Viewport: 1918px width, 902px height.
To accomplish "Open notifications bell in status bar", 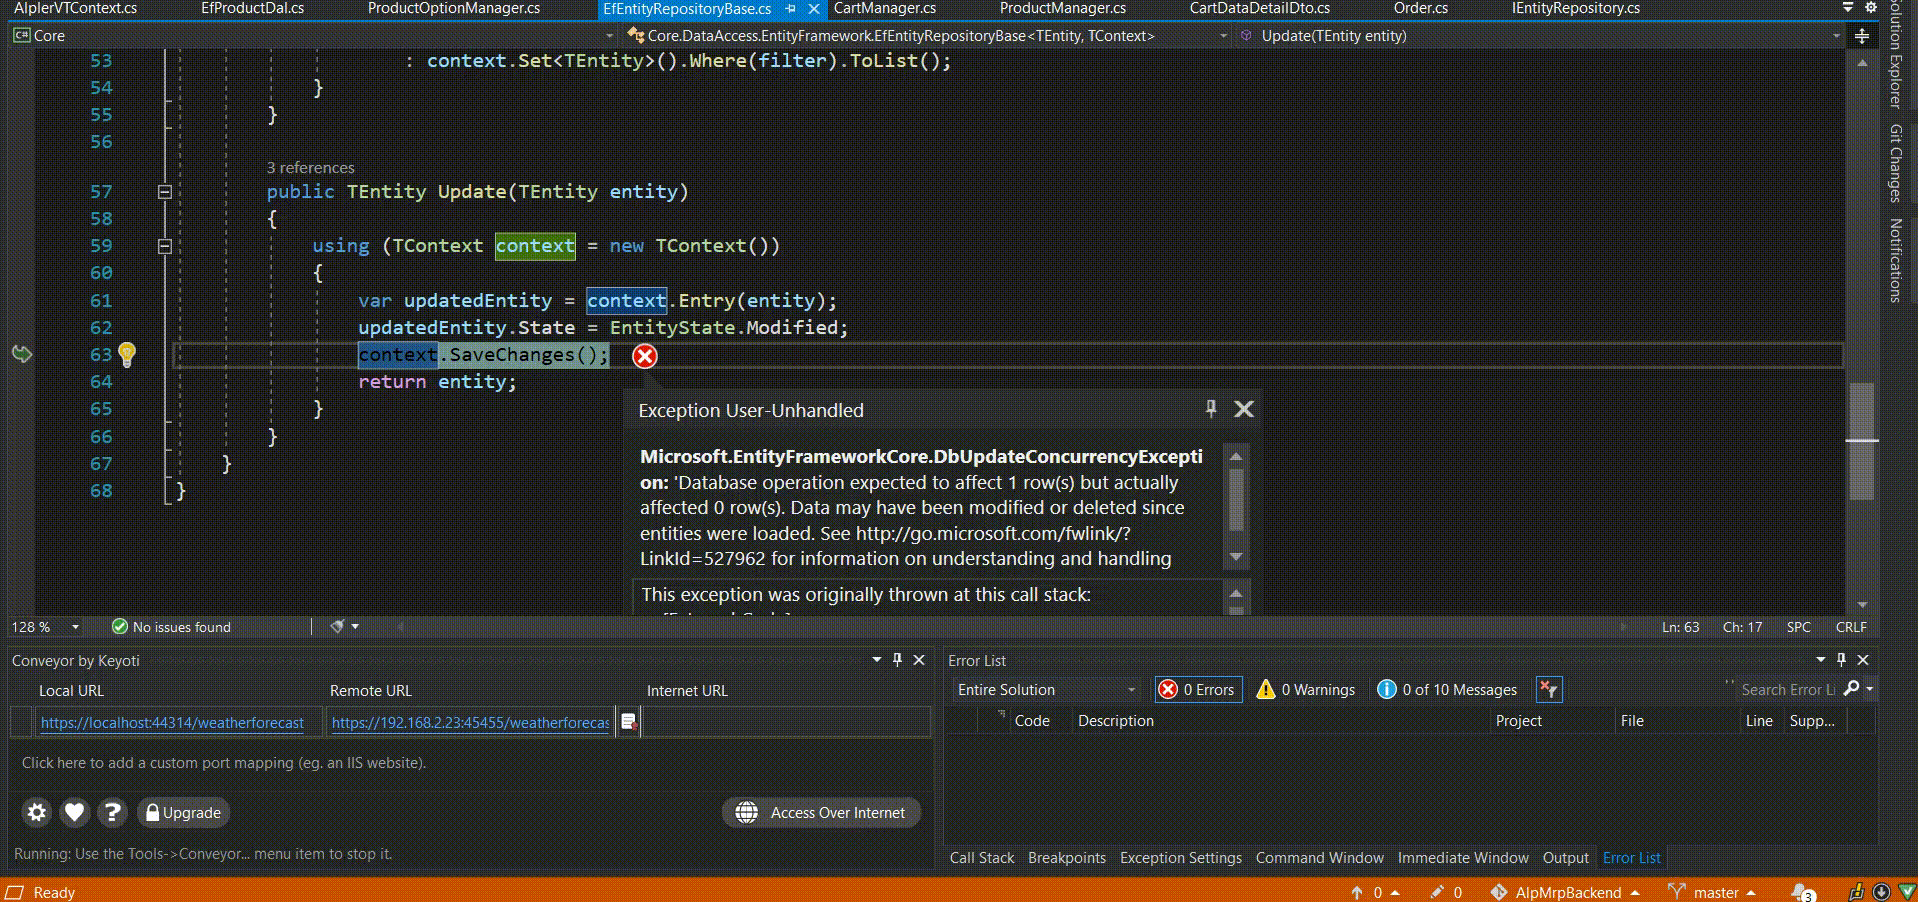I will point(1803,892).
